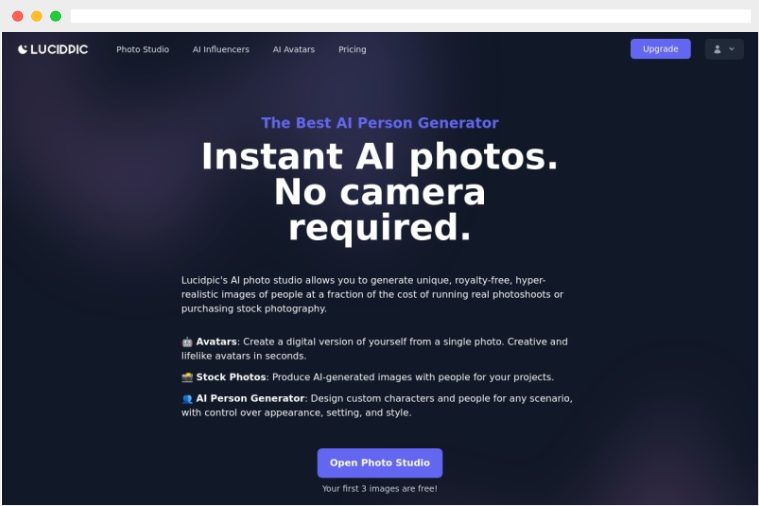Image resolution: width=759 pixels, height=506 pixels.
Task: Click the camera emoji beside Stock Photos
Action: [187, 377]
